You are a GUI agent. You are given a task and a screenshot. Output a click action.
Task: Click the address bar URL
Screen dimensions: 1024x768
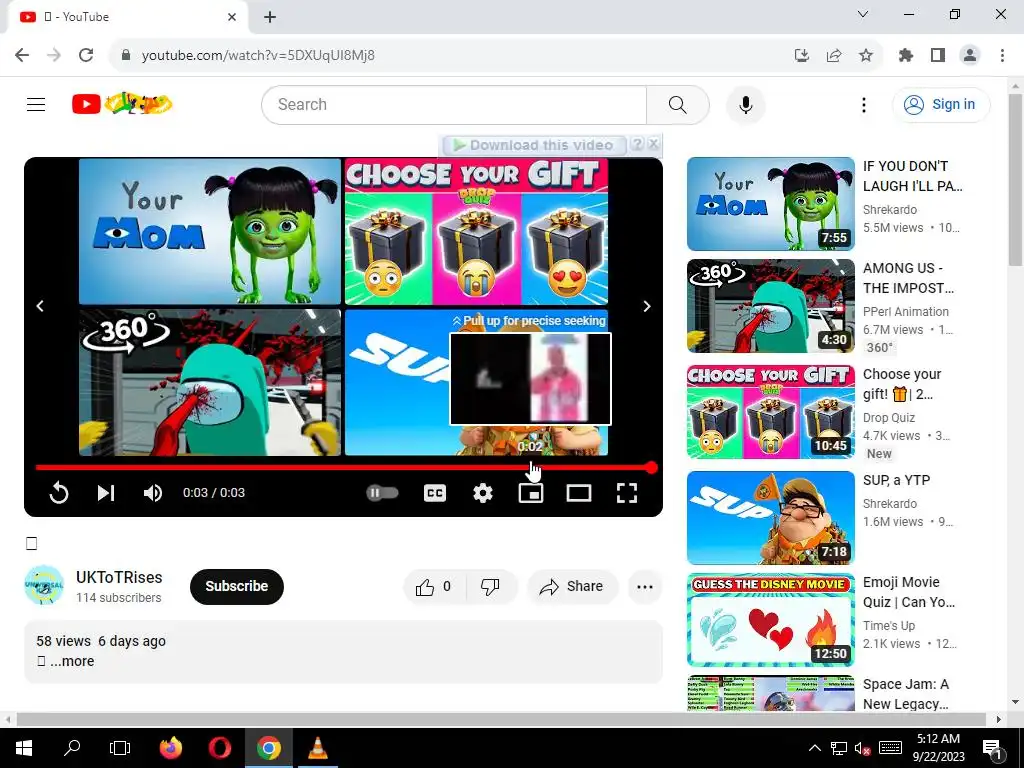(x=258, y=56)
